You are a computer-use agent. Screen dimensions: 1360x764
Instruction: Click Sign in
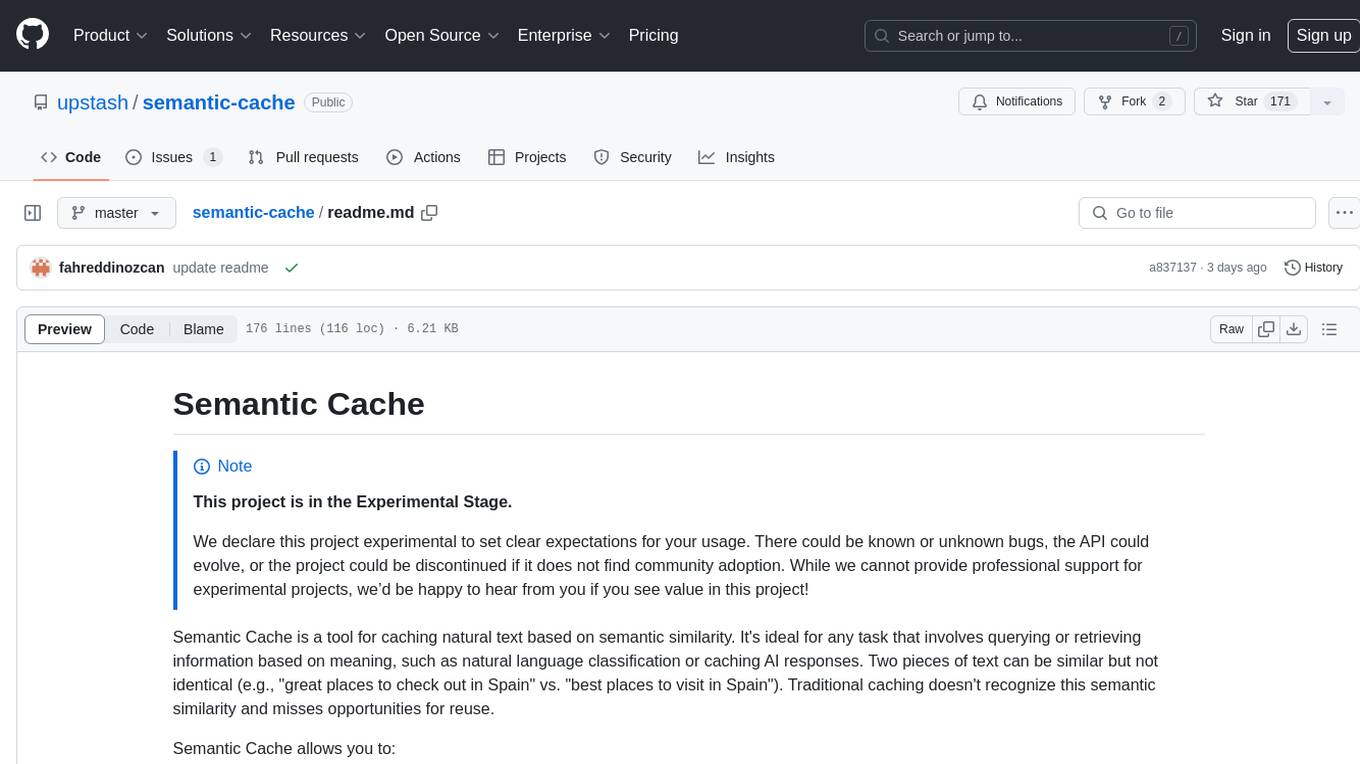pyautogui.click(x=1245, y=35)
